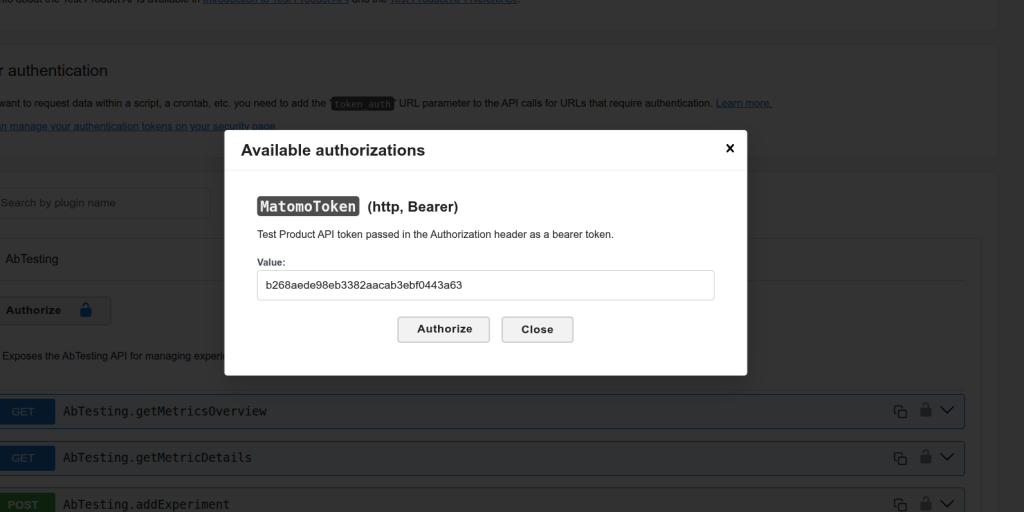Click the dialog title Available authorizations

333,150
